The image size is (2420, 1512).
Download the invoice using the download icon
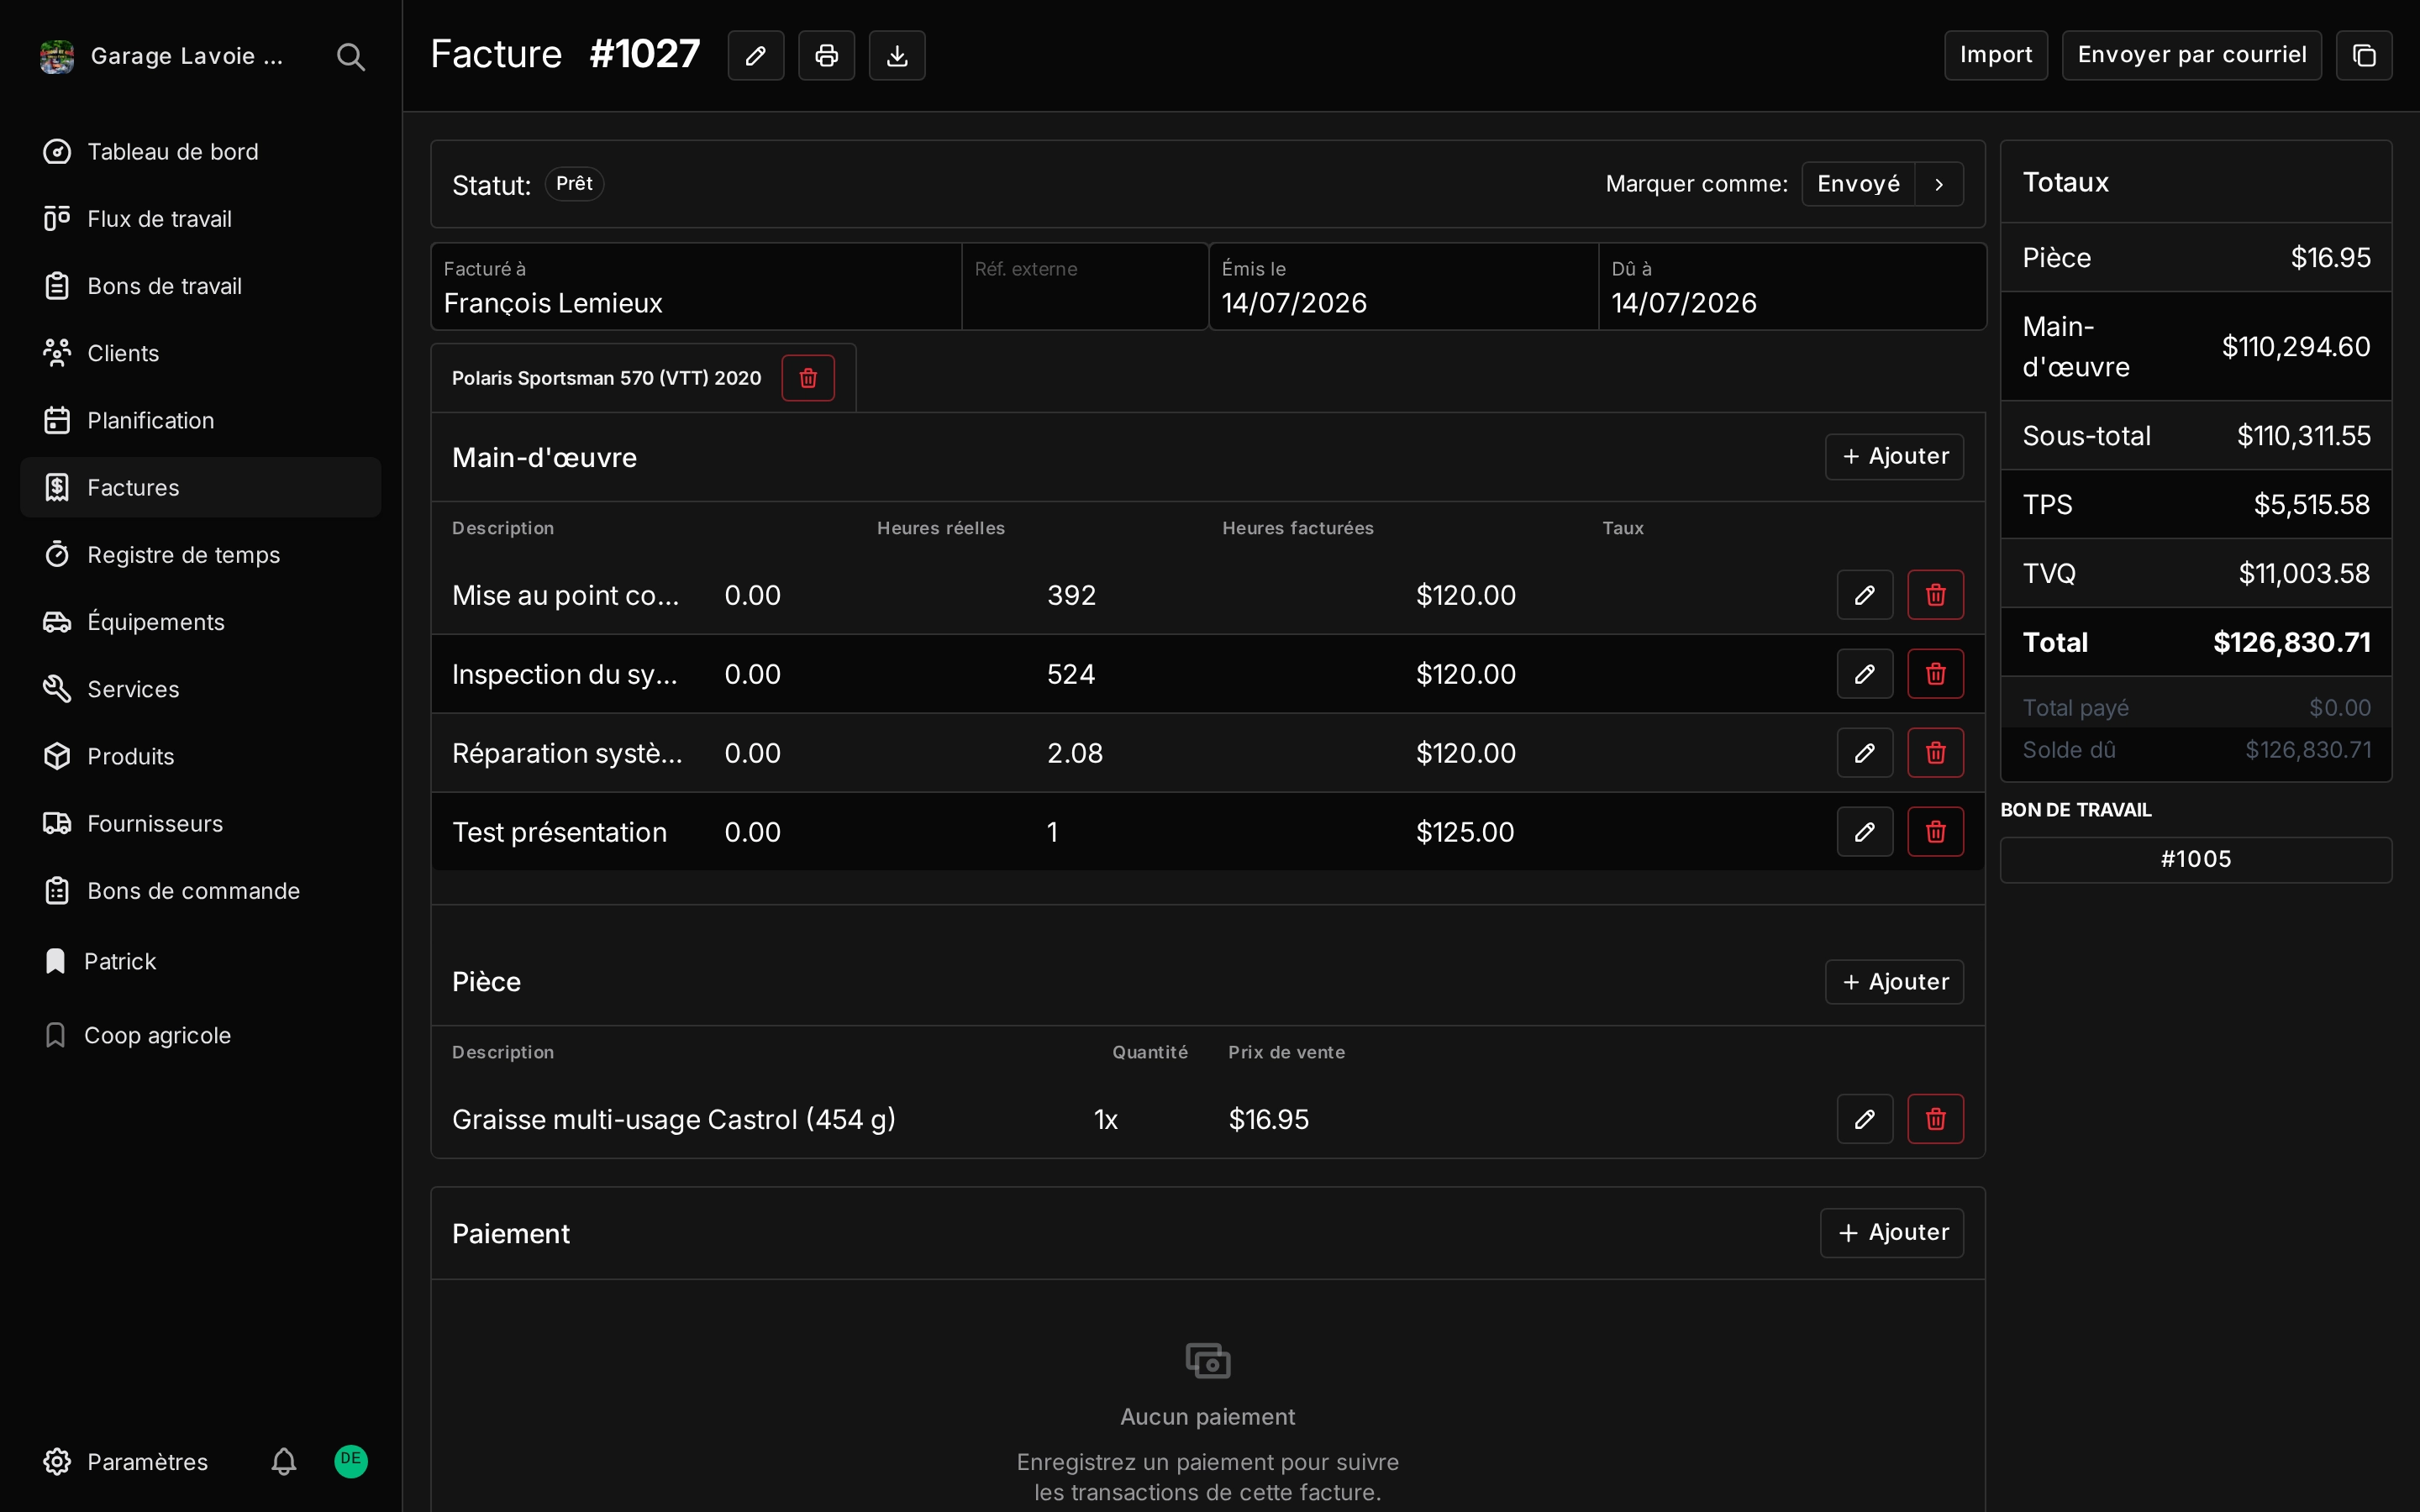point(897,55)
